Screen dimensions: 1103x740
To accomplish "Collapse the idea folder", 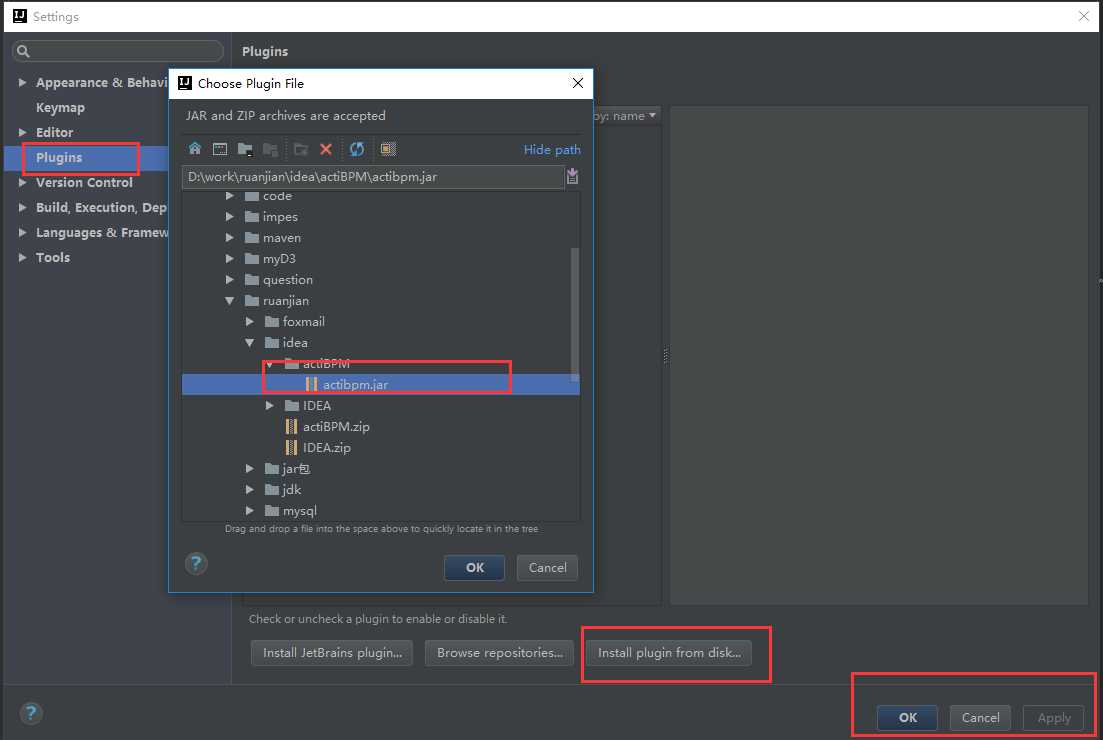I will click(250, 343).
